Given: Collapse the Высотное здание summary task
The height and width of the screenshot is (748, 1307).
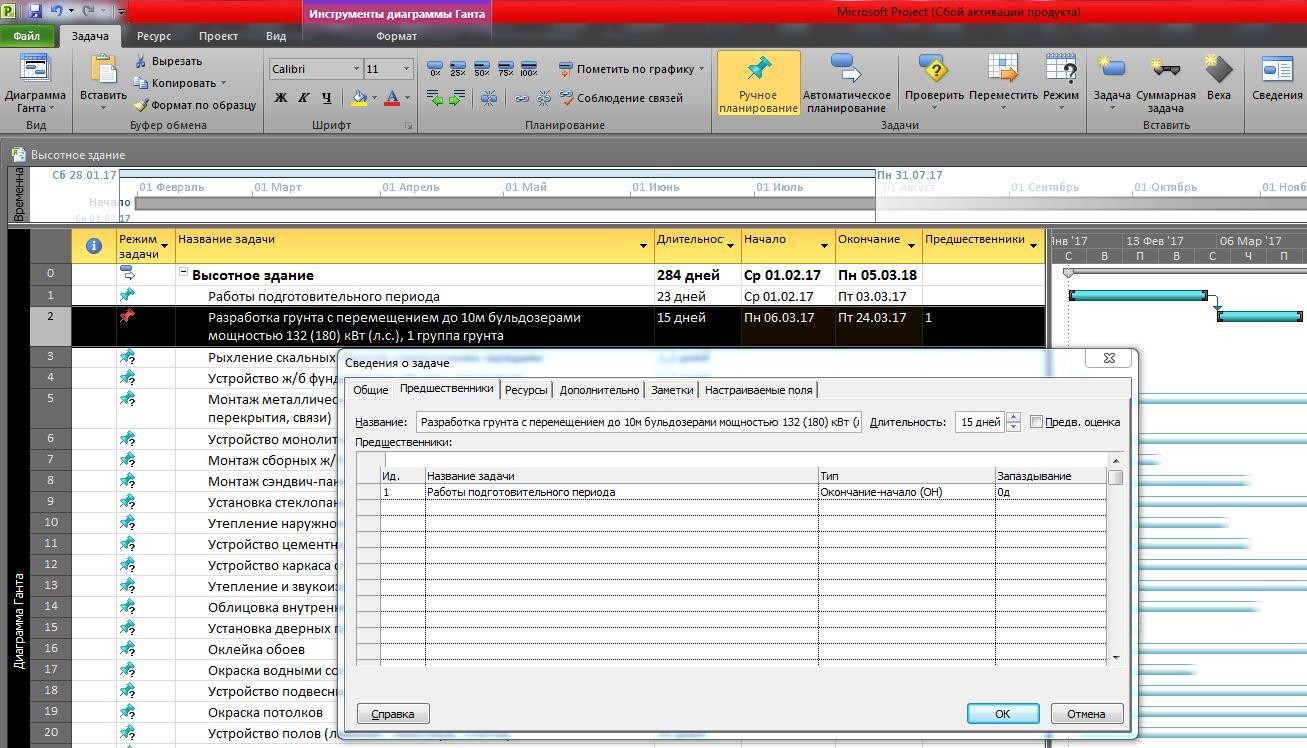Looking at the screenshot, I should (184, 273).
